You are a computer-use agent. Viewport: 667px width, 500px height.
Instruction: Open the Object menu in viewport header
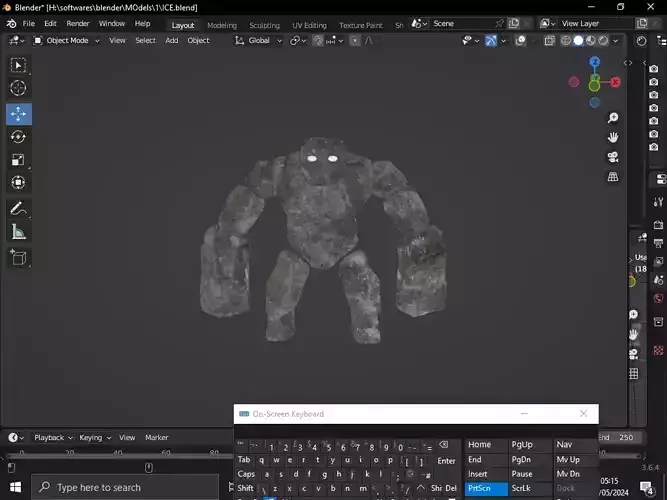pos(198,40)
